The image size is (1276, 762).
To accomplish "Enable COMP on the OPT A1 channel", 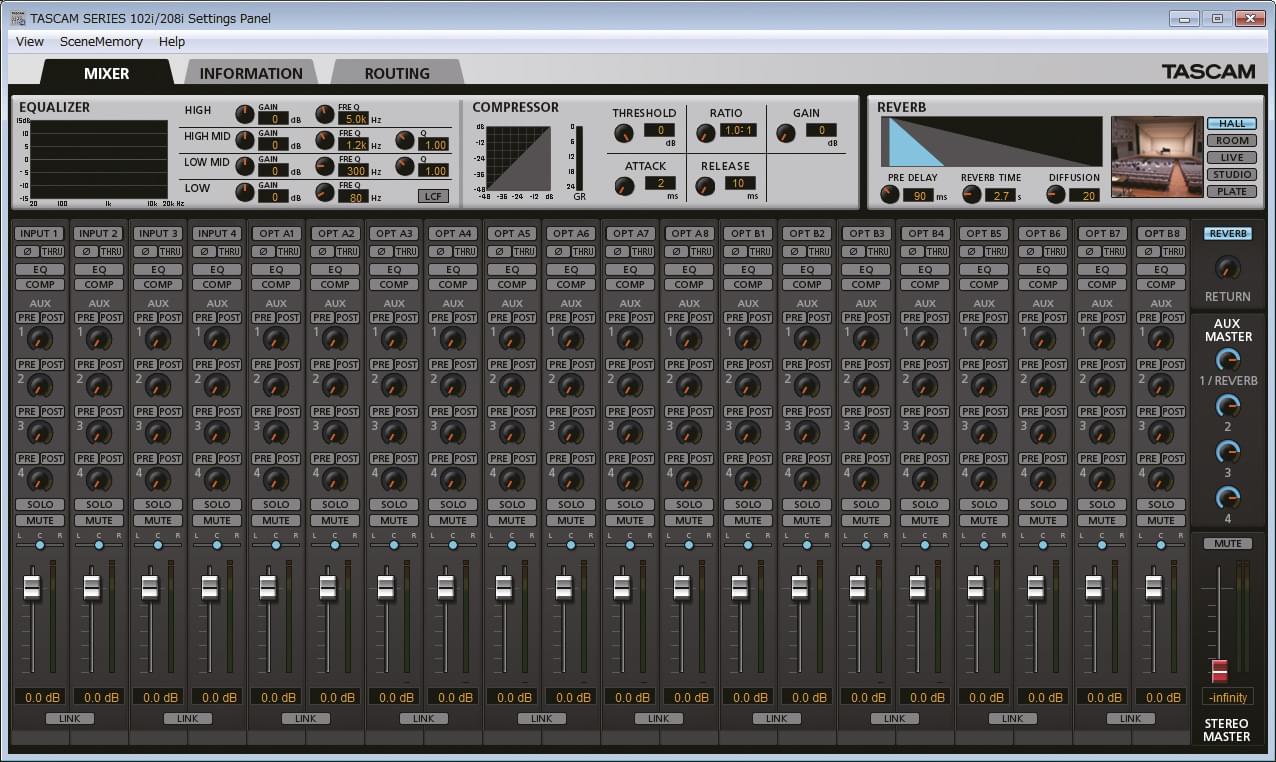I will tap(275, 285).
